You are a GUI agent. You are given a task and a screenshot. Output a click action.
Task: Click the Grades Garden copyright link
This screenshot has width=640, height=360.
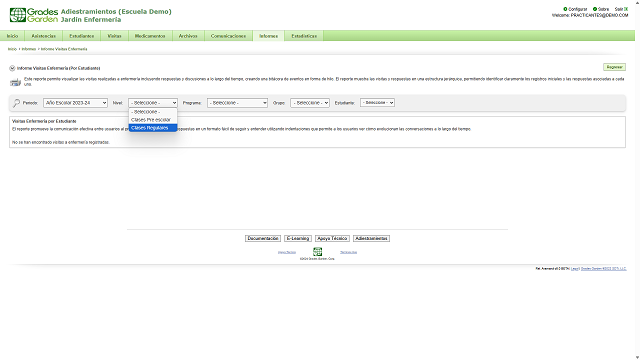tap(603, 269)
